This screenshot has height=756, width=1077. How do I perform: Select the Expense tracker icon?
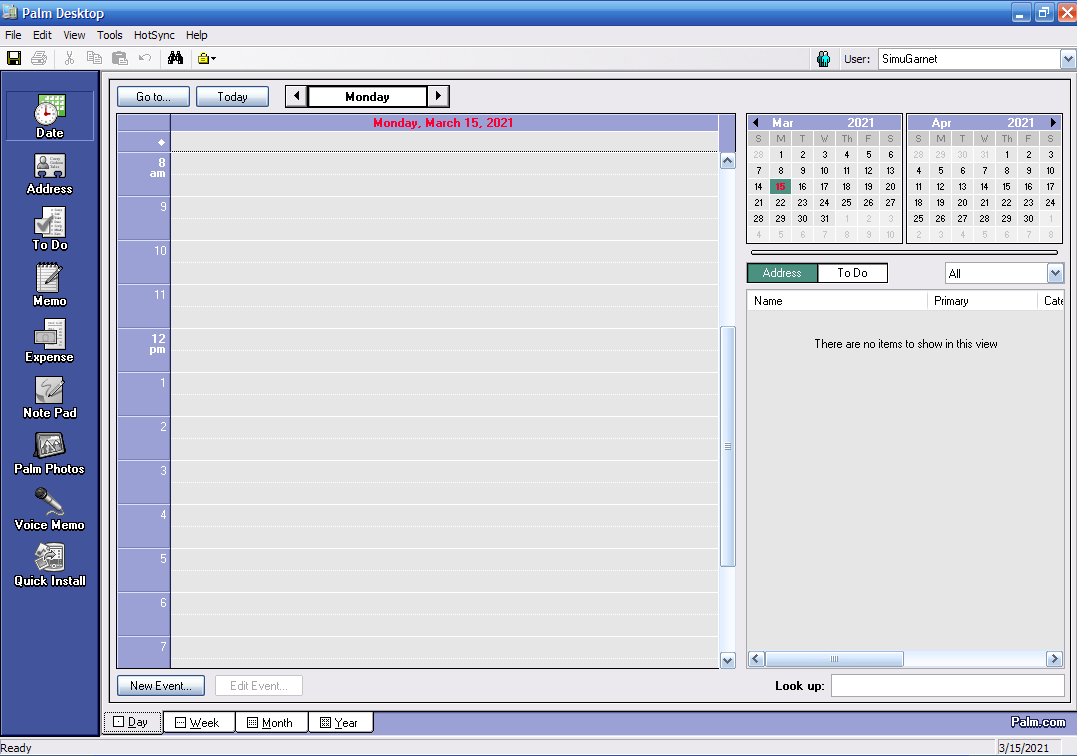pyautogui.click(x=49, y=338)
